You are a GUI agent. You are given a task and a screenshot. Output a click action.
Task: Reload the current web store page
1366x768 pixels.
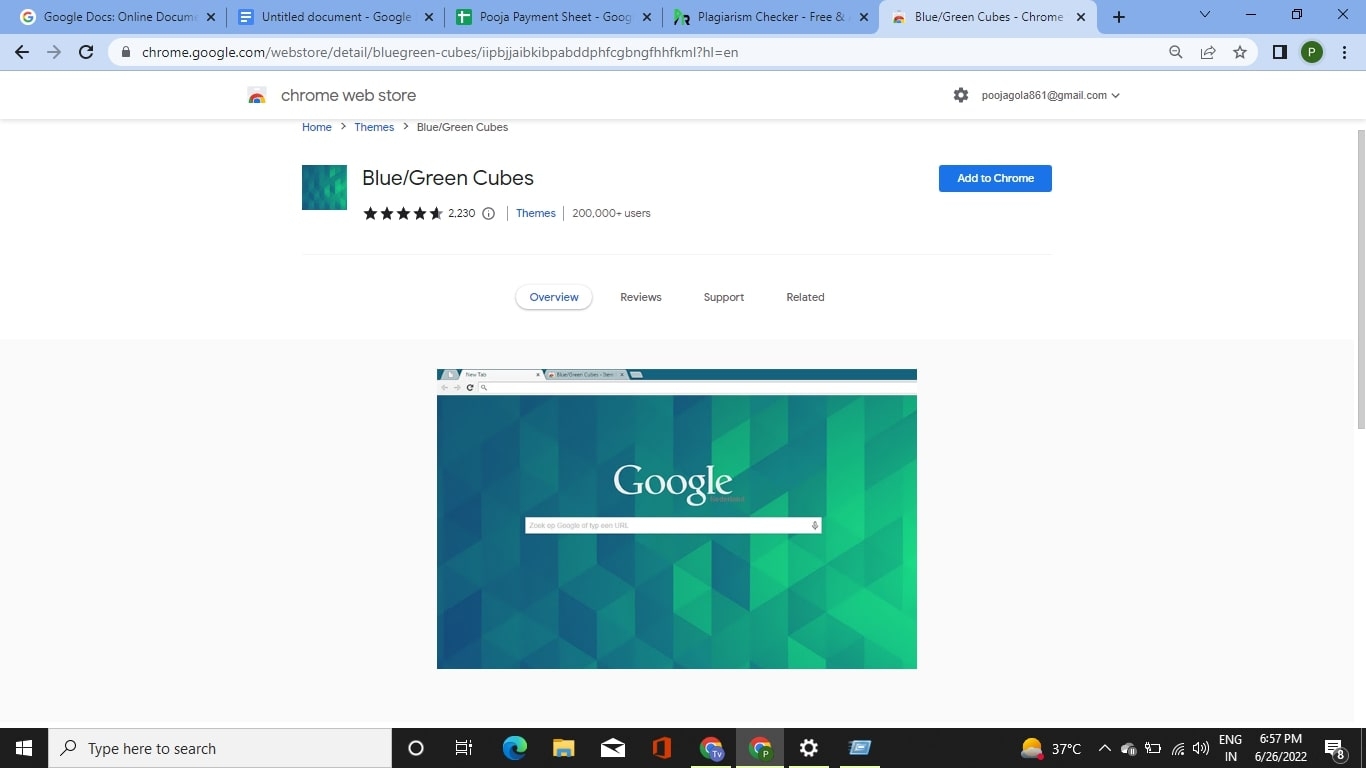pos(86,52)
